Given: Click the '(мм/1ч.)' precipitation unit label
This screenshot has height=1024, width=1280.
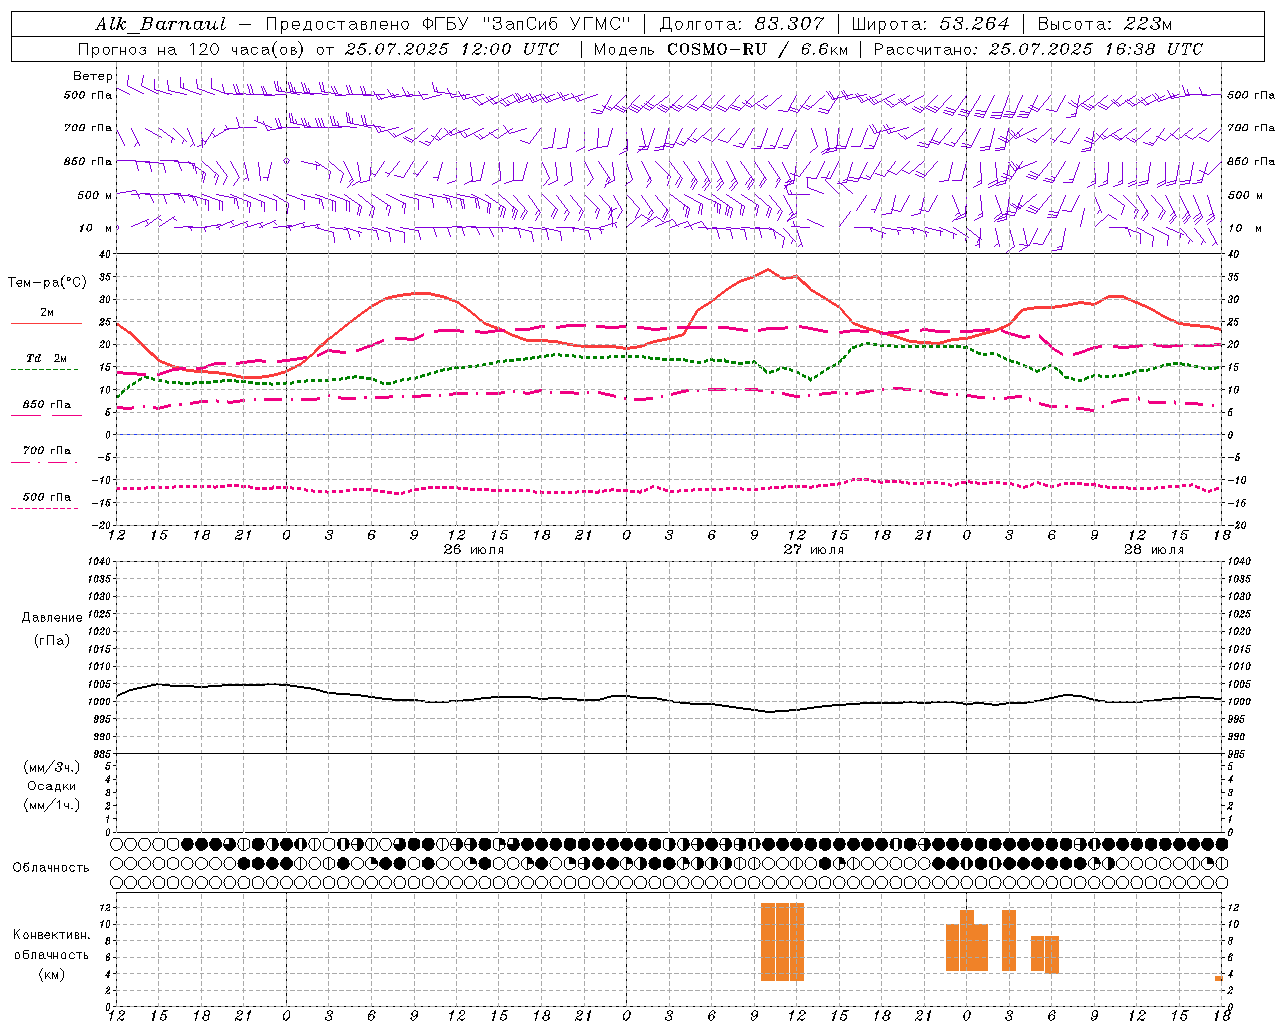Looking at the screenshot, I should click(x=52, y=805).
